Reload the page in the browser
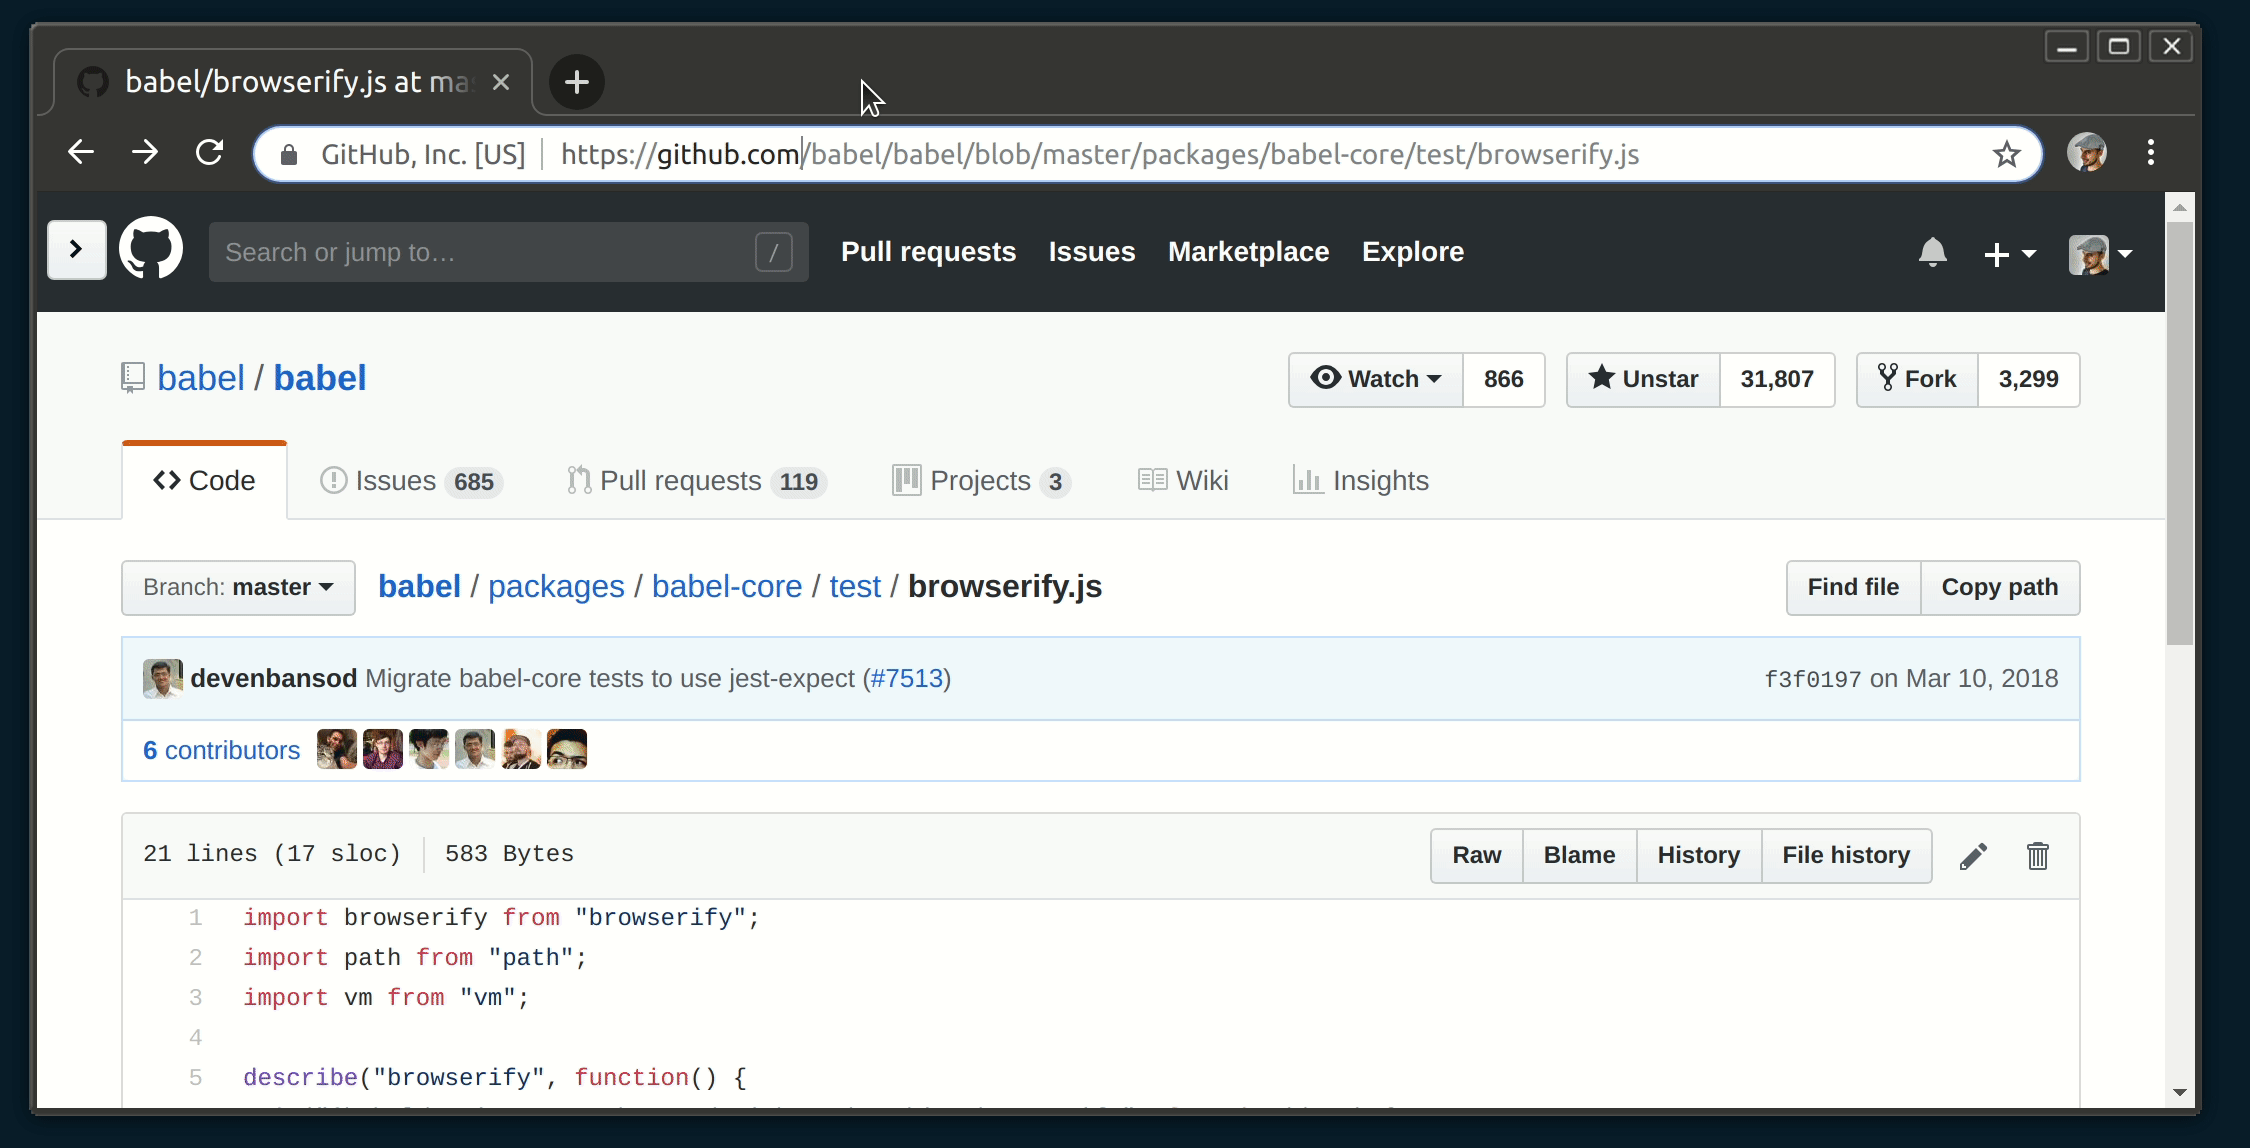Screen dimensions: 2250x1148 click(x=209, y=153)
